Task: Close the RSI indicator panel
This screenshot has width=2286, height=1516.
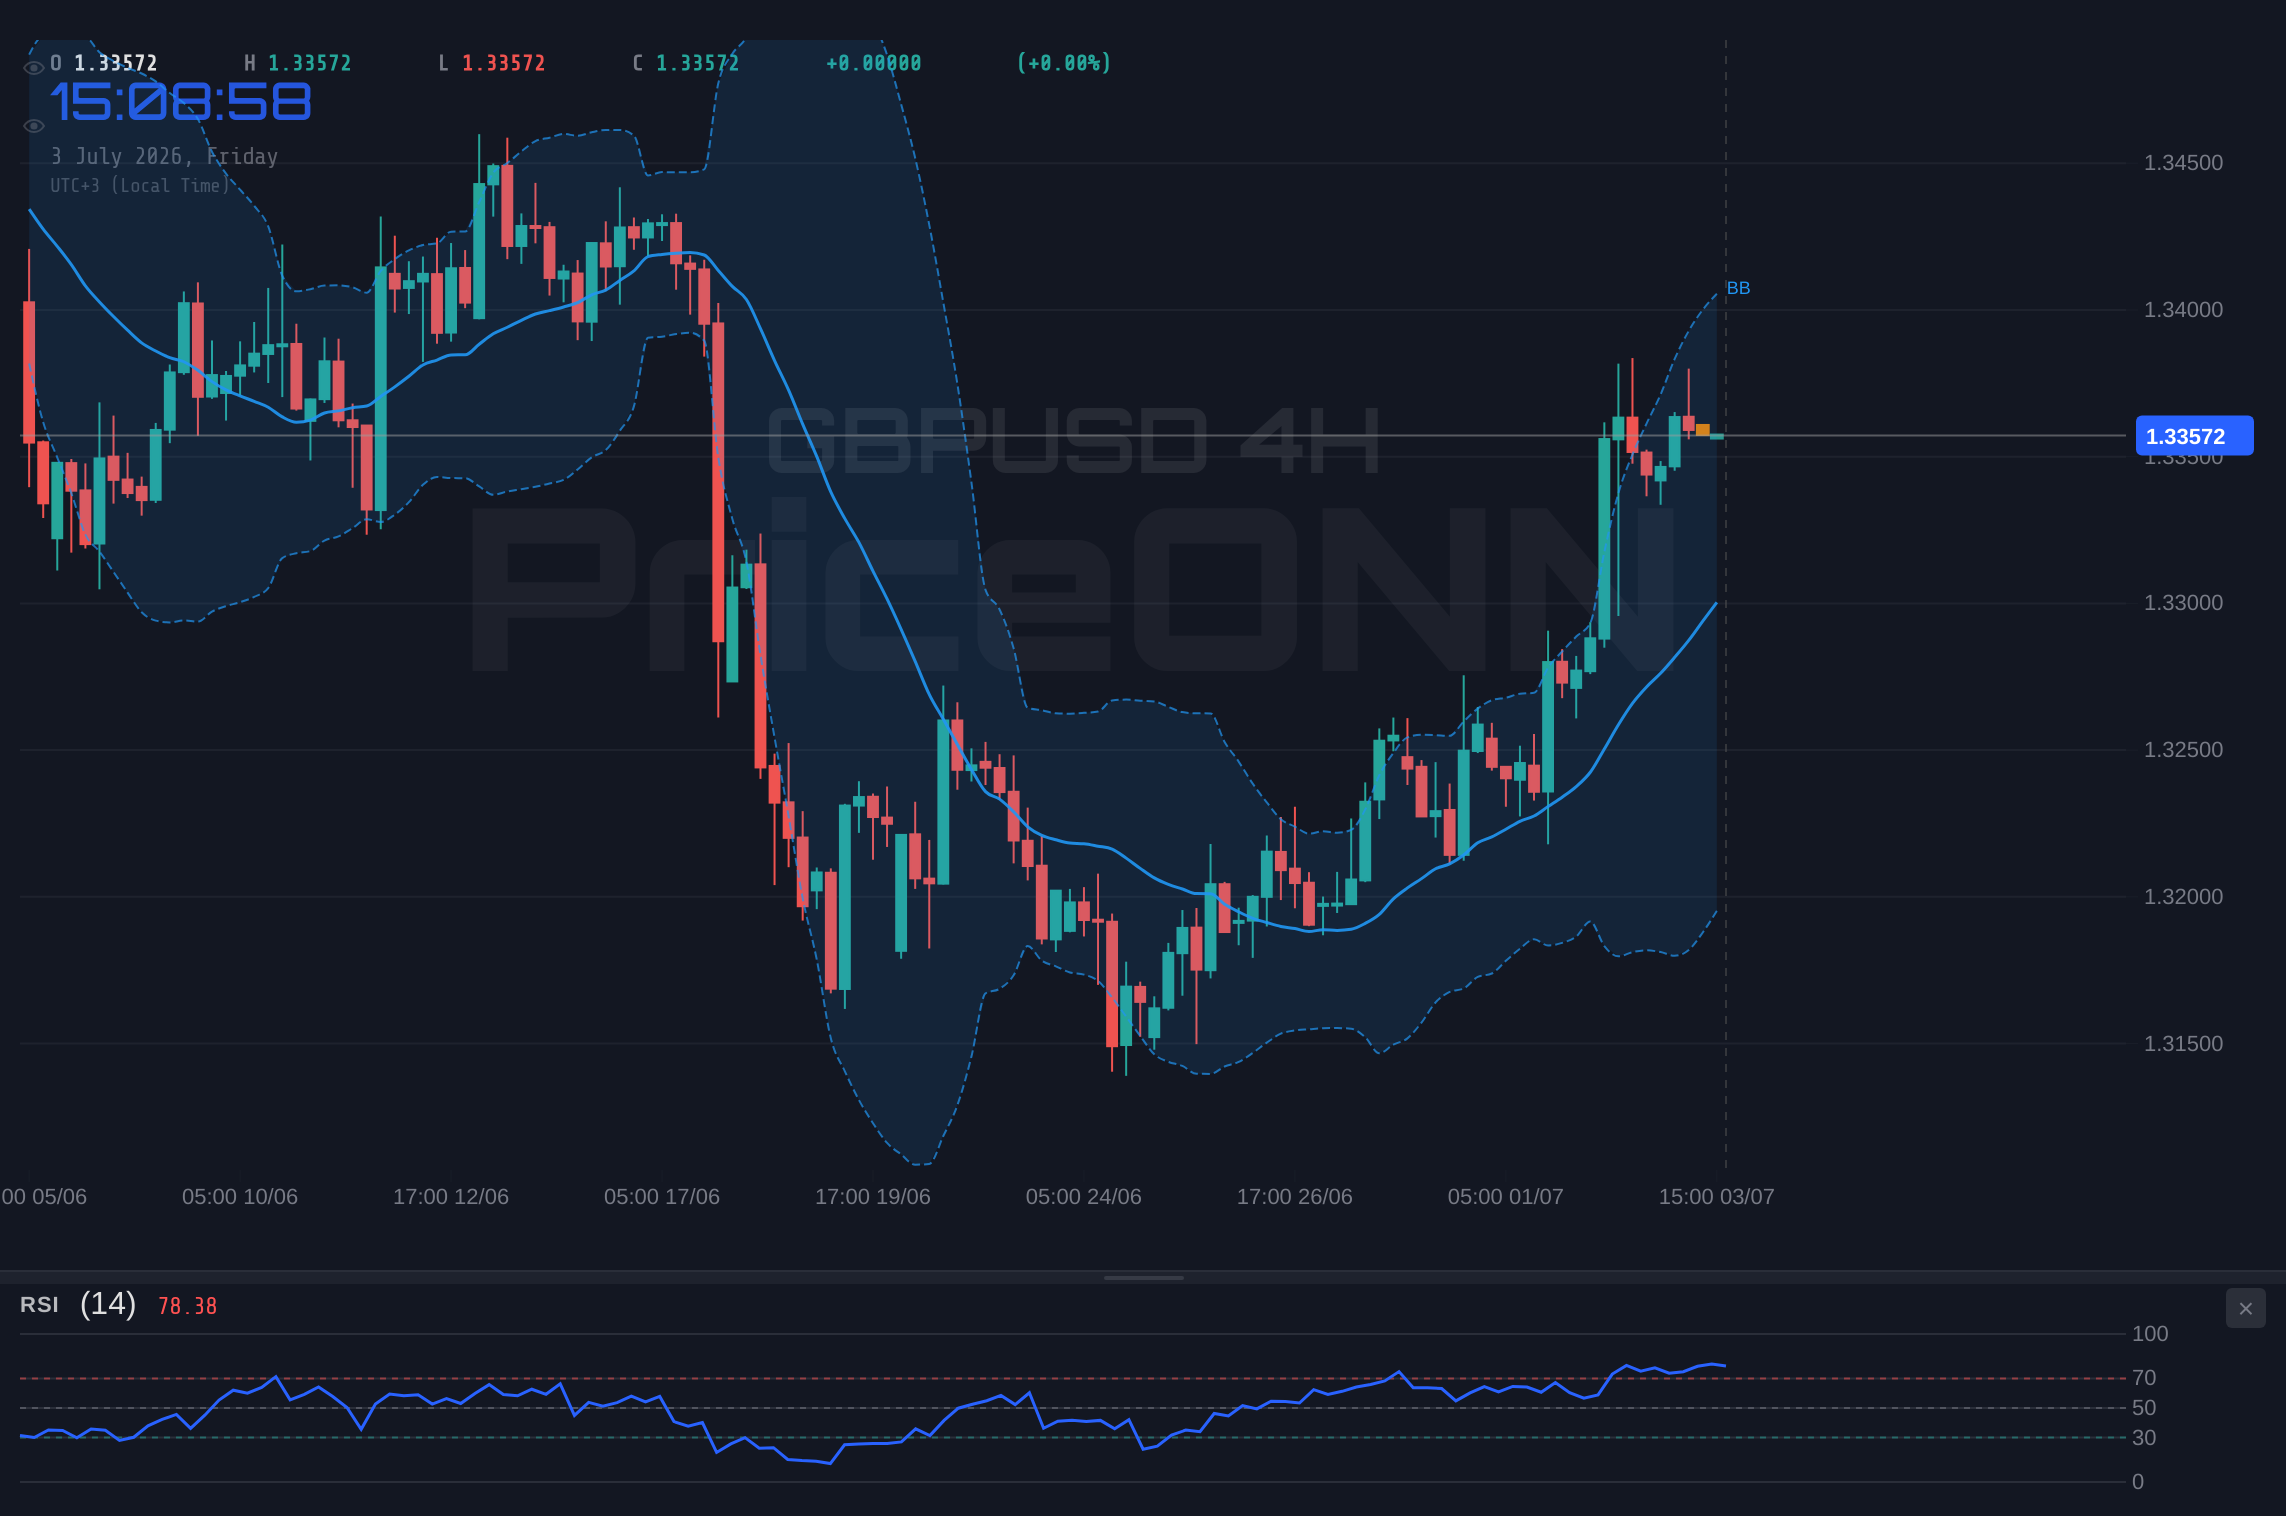Action: pyautogui.click(x=2245, y=1308)
